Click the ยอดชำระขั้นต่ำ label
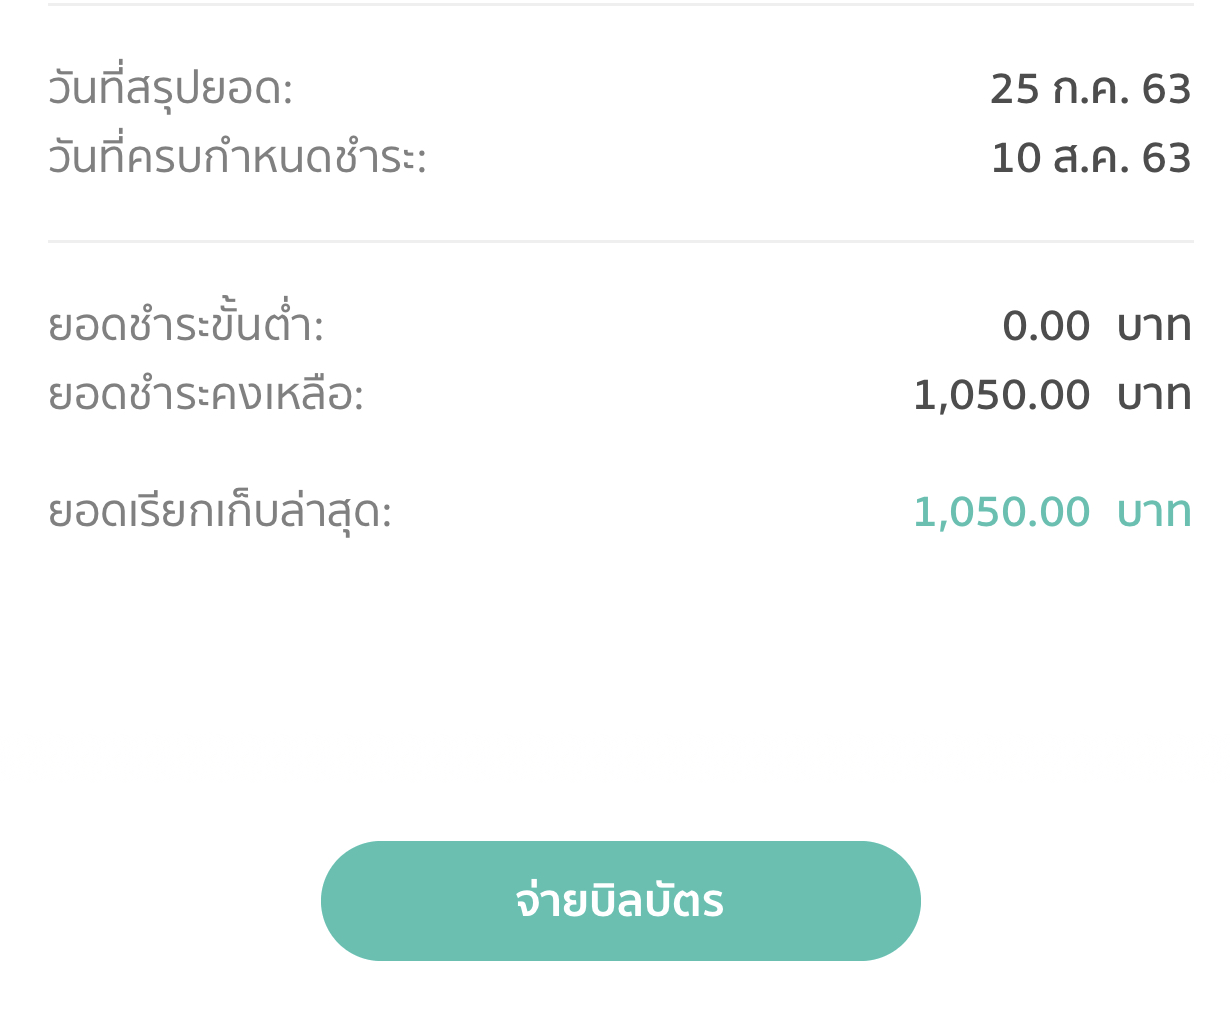 coord(186,326)
